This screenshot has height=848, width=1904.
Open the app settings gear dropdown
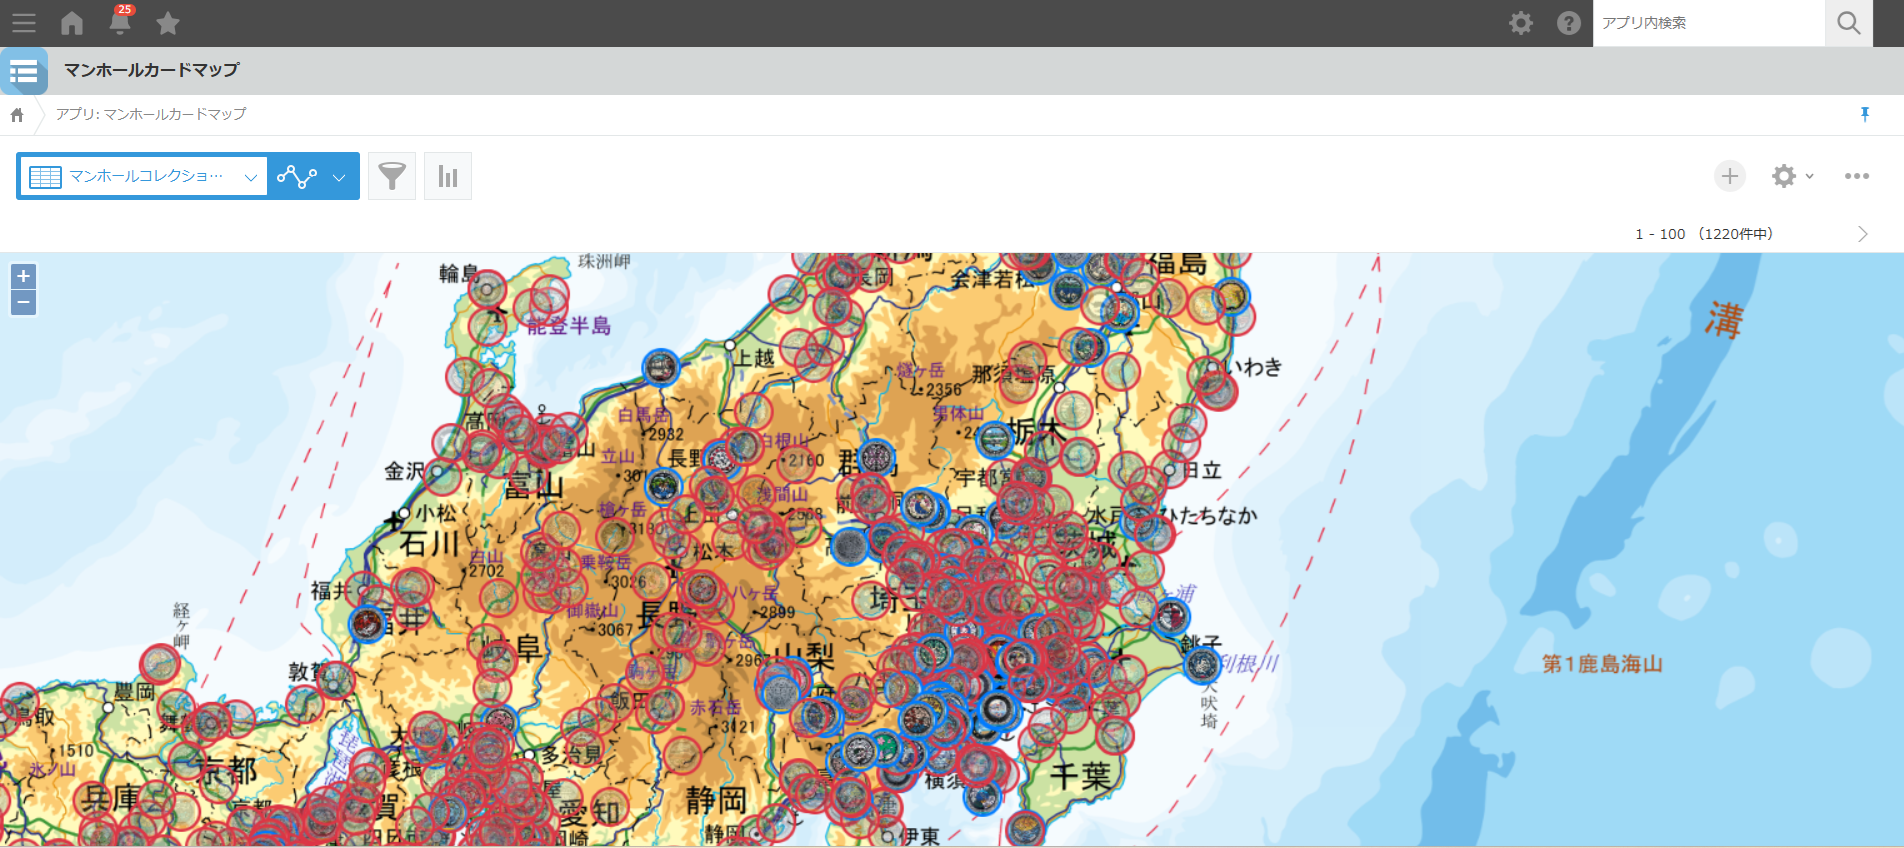pyautogui.click(x=1791, y=176)
